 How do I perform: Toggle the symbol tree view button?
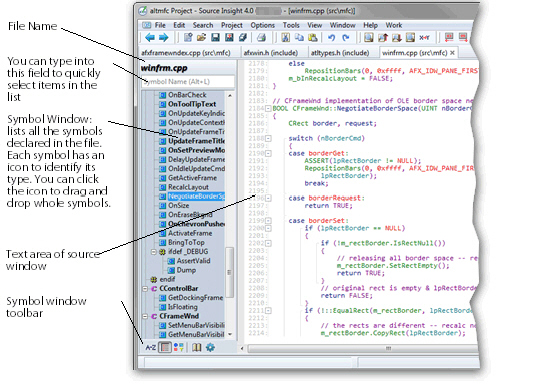[x=165, y=347]
